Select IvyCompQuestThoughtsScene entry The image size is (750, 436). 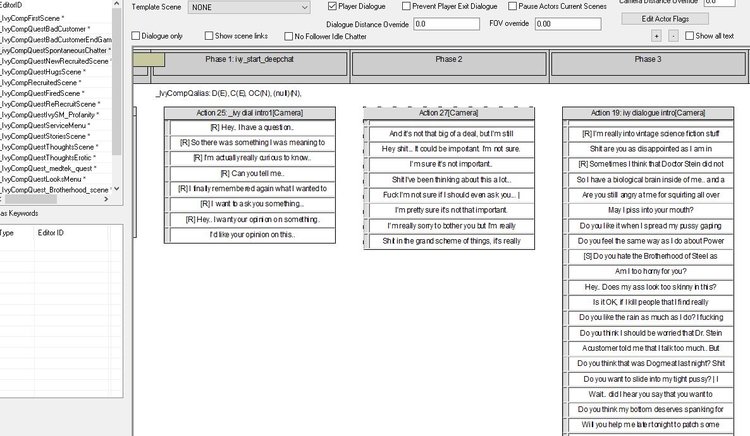49,147
